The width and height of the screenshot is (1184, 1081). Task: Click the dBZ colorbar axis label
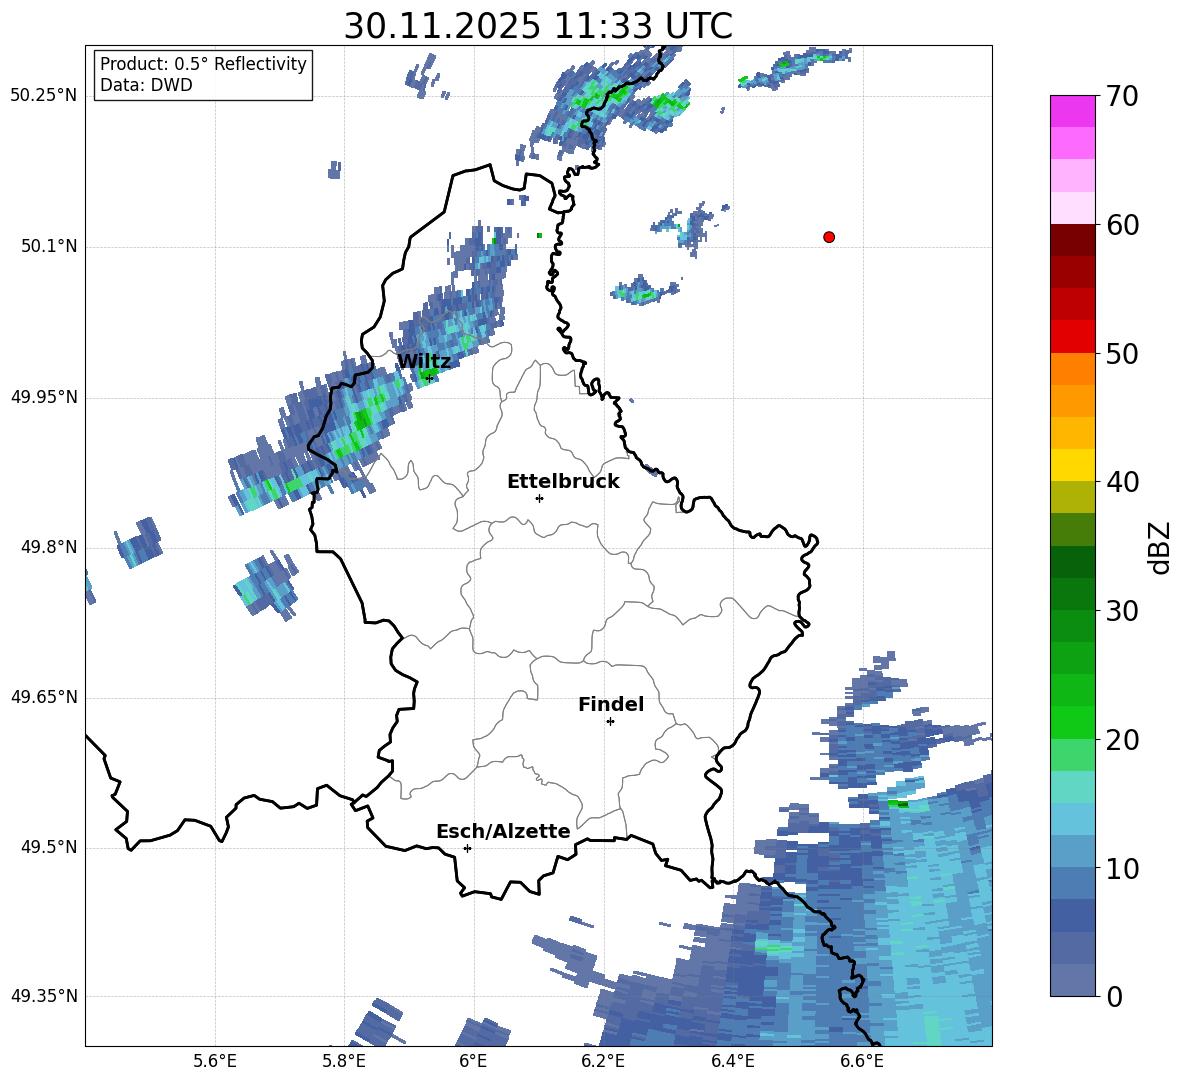(x=1161, y=547)
